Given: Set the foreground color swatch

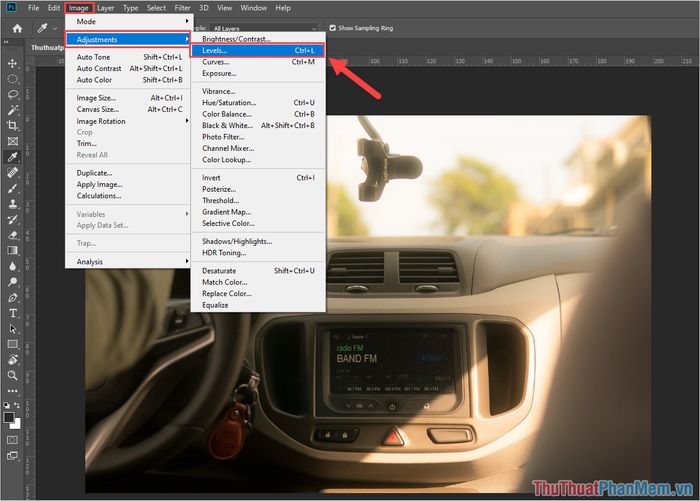Looking at the screenshot, I should pos(8,417).
